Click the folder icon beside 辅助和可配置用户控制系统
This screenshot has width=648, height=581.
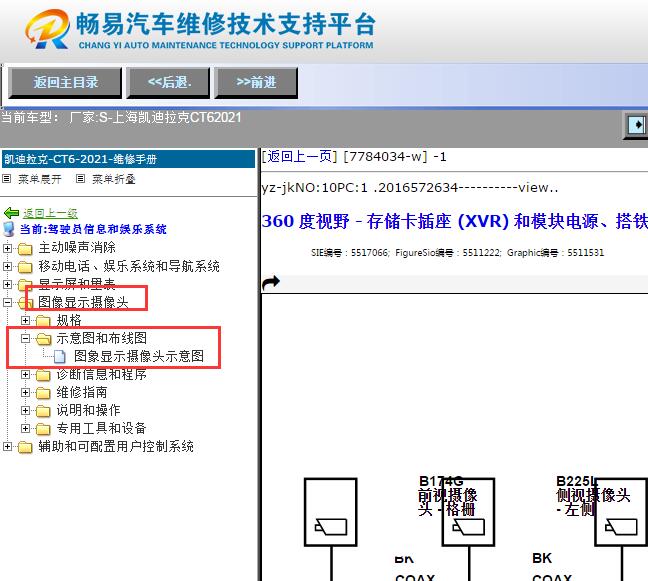(25, 447)
